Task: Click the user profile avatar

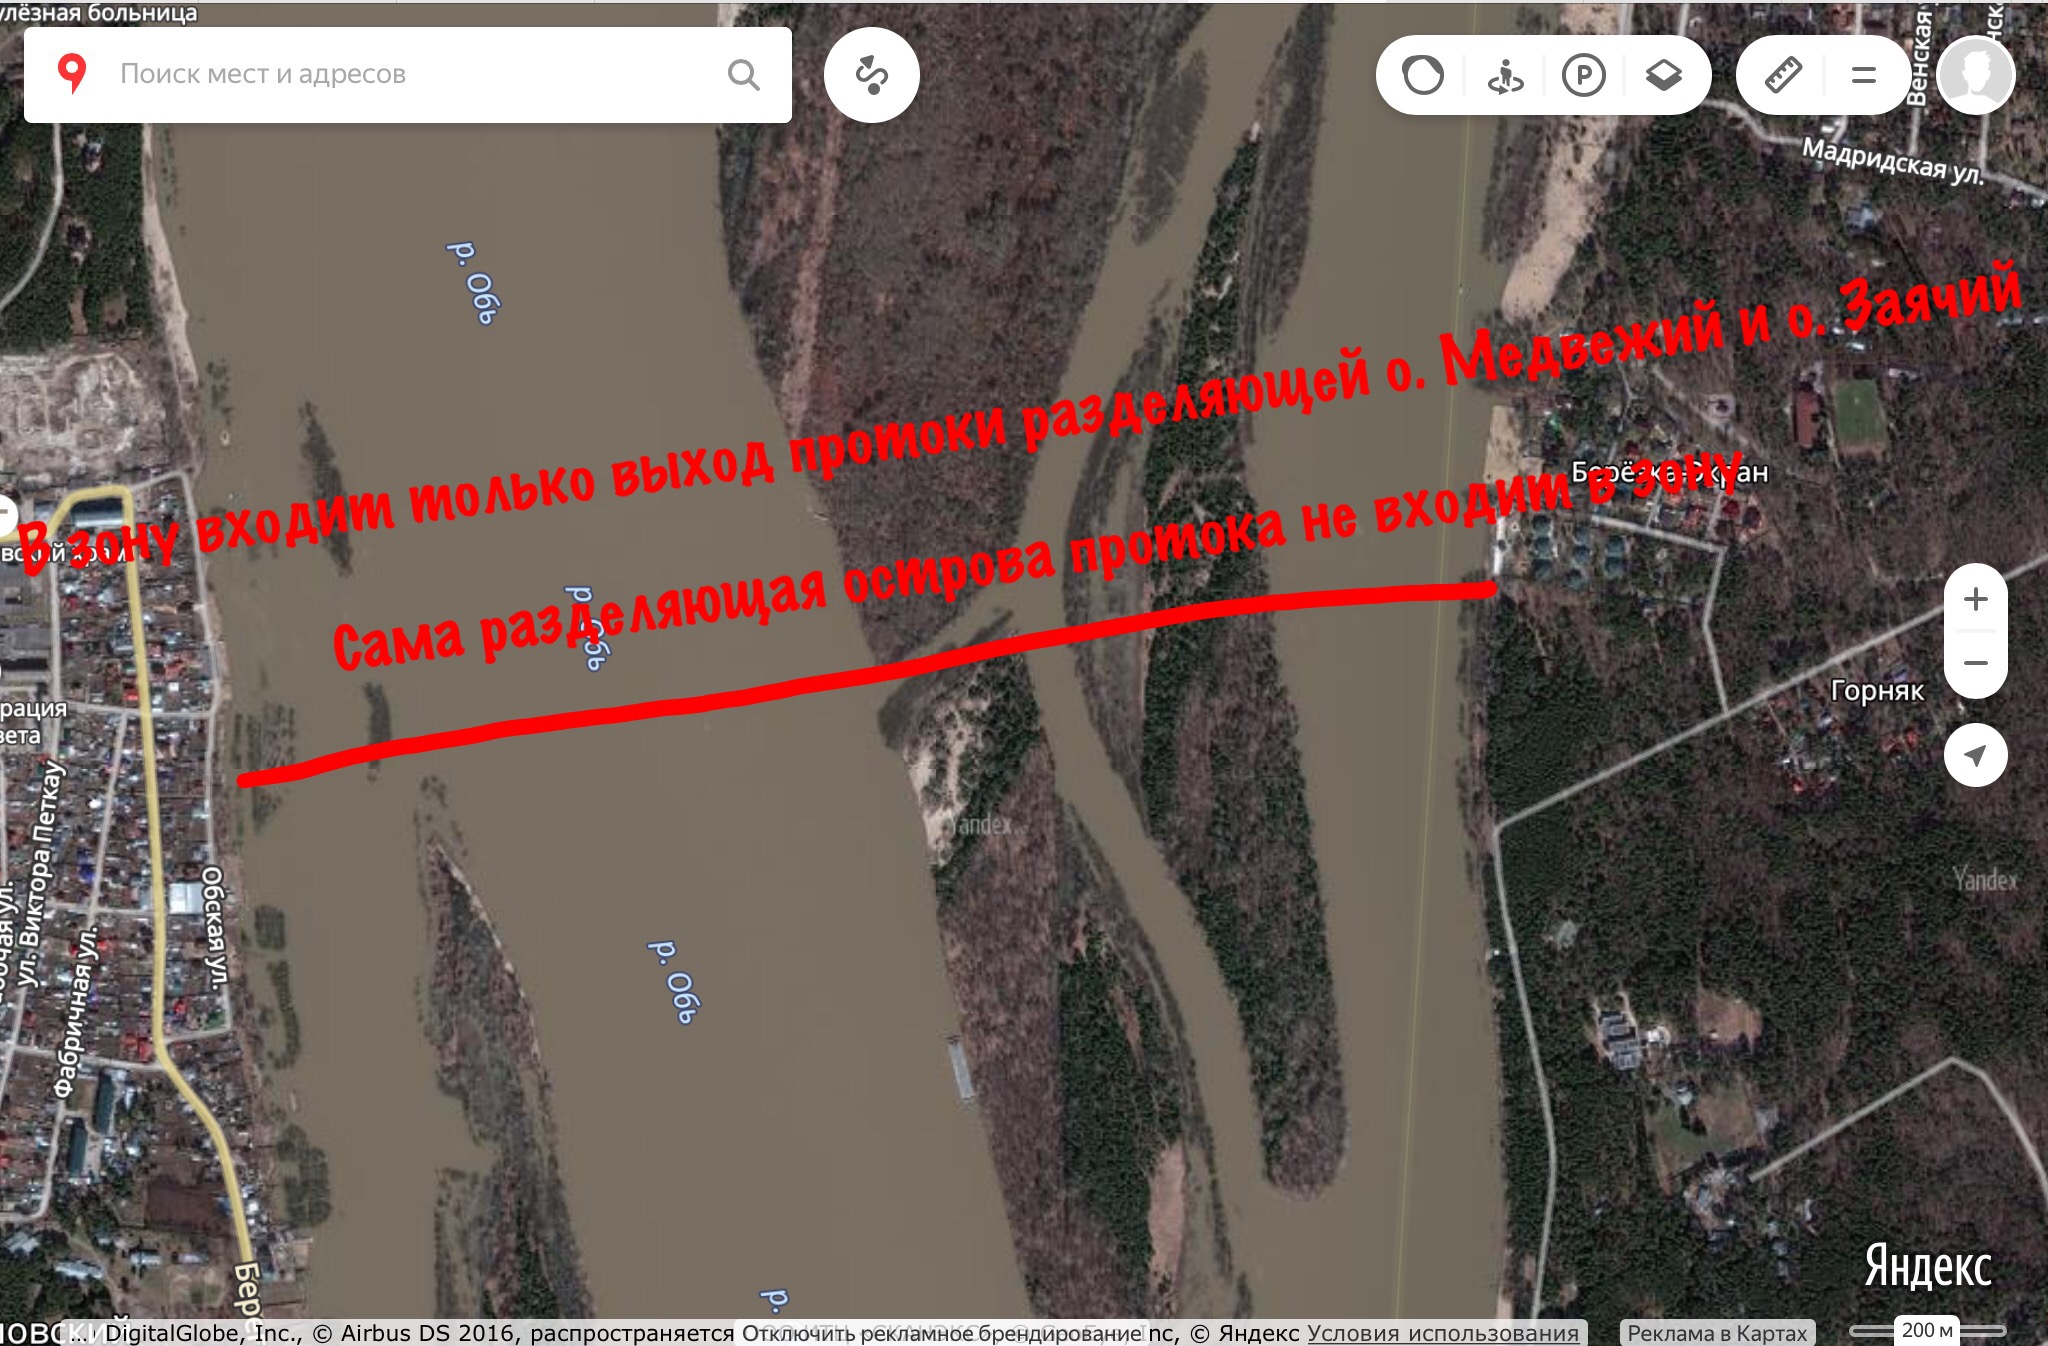Action: pyautogui.click(x=1975, y=75)
